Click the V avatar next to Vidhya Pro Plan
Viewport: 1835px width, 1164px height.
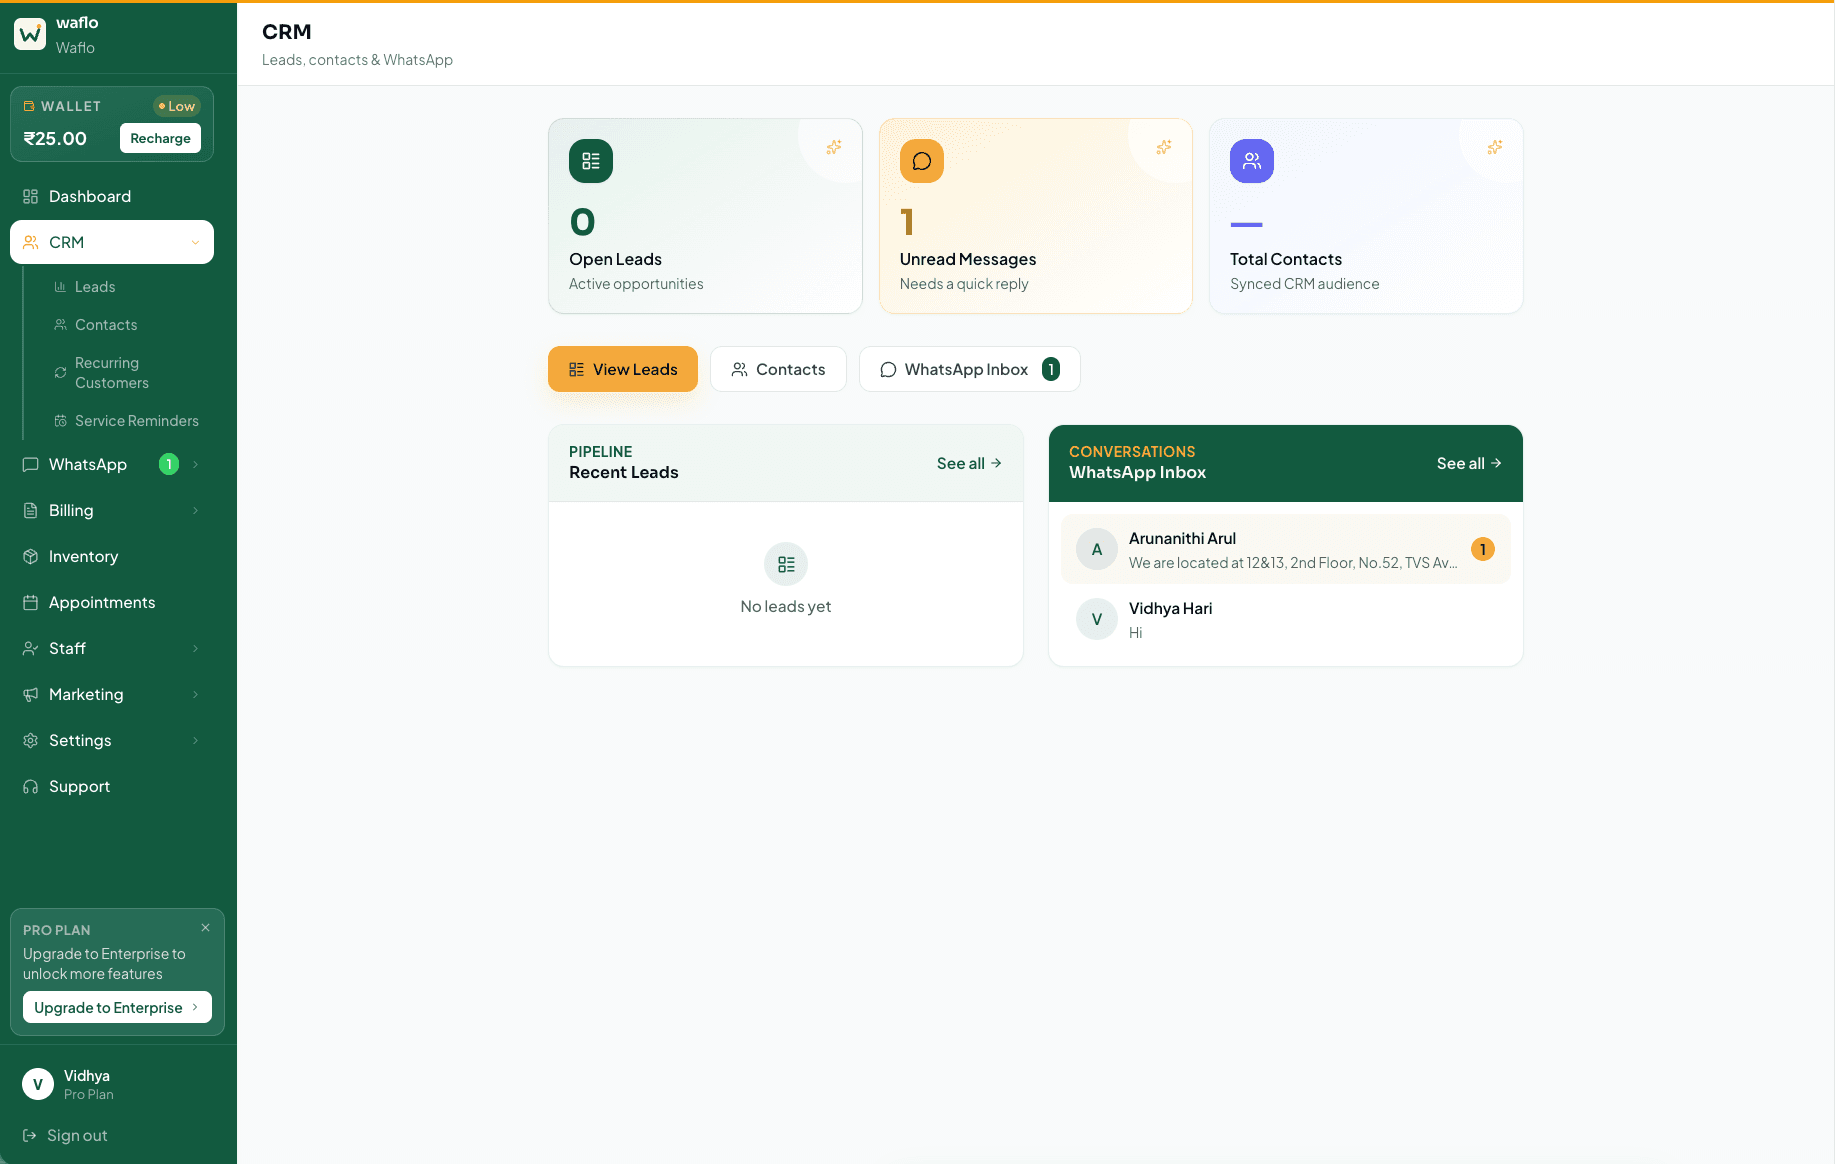tap(38, 1084)
